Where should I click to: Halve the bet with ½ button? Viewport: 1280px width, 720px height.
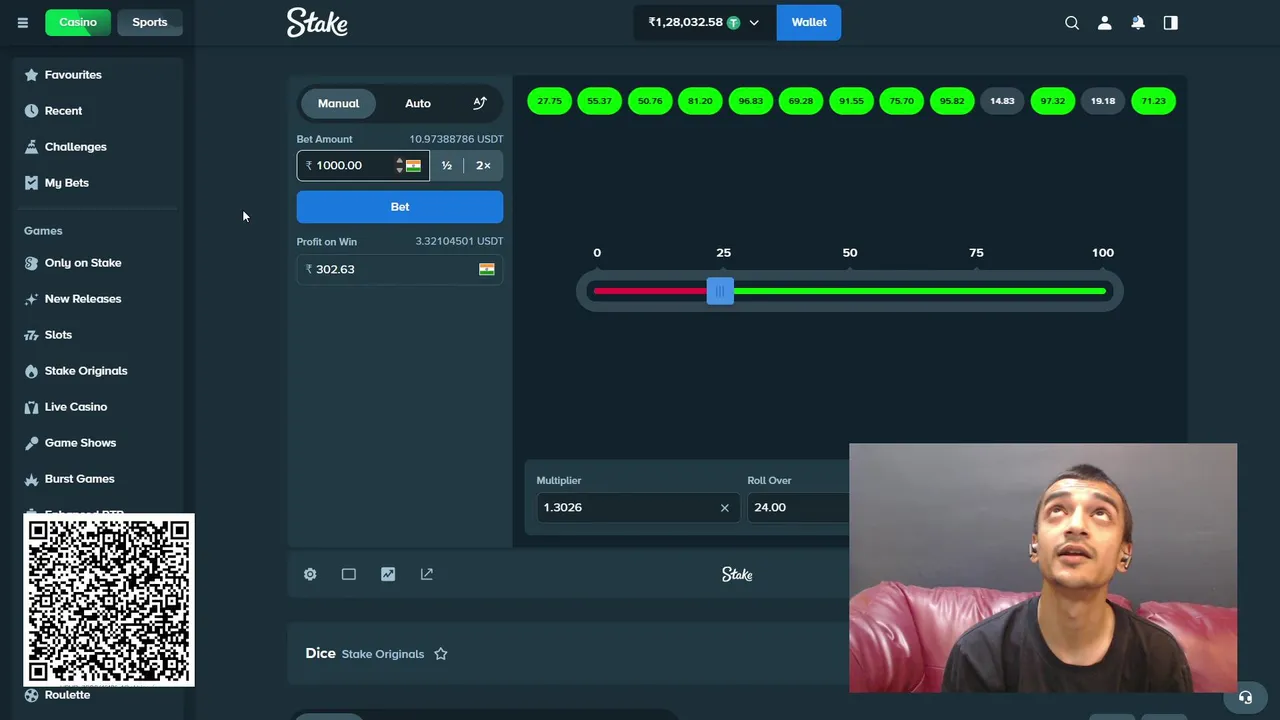[x=447, y=166]
